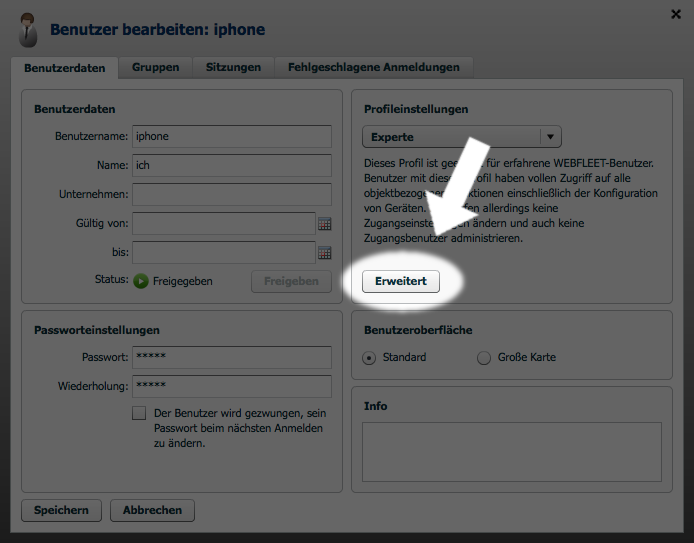The height and width of the screenshot is (543, 694).
Task: Cancel editing with Abbrechen
Action: (152, 510)
